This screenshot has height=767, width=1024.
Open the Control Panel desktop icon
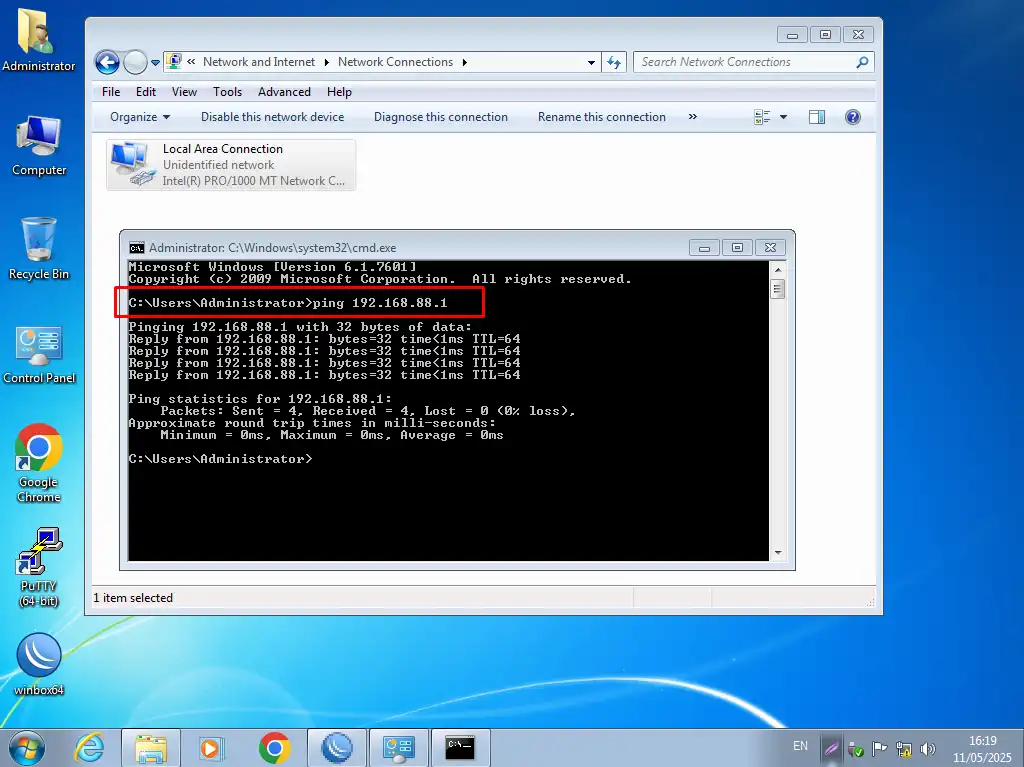(x=39, y=347)
